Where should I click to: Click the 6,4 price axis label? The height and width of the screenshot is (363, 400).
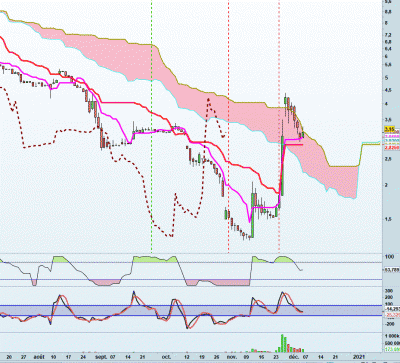pos(388,49)
